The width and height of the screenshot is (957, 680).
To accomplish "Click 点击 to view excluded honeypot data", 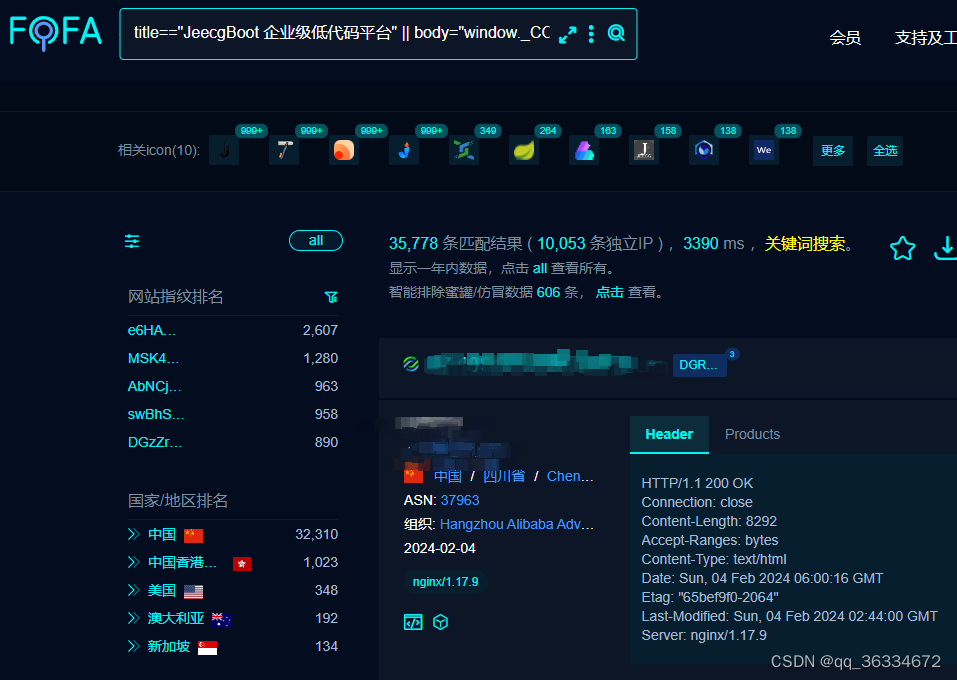I will click(609, 292).
